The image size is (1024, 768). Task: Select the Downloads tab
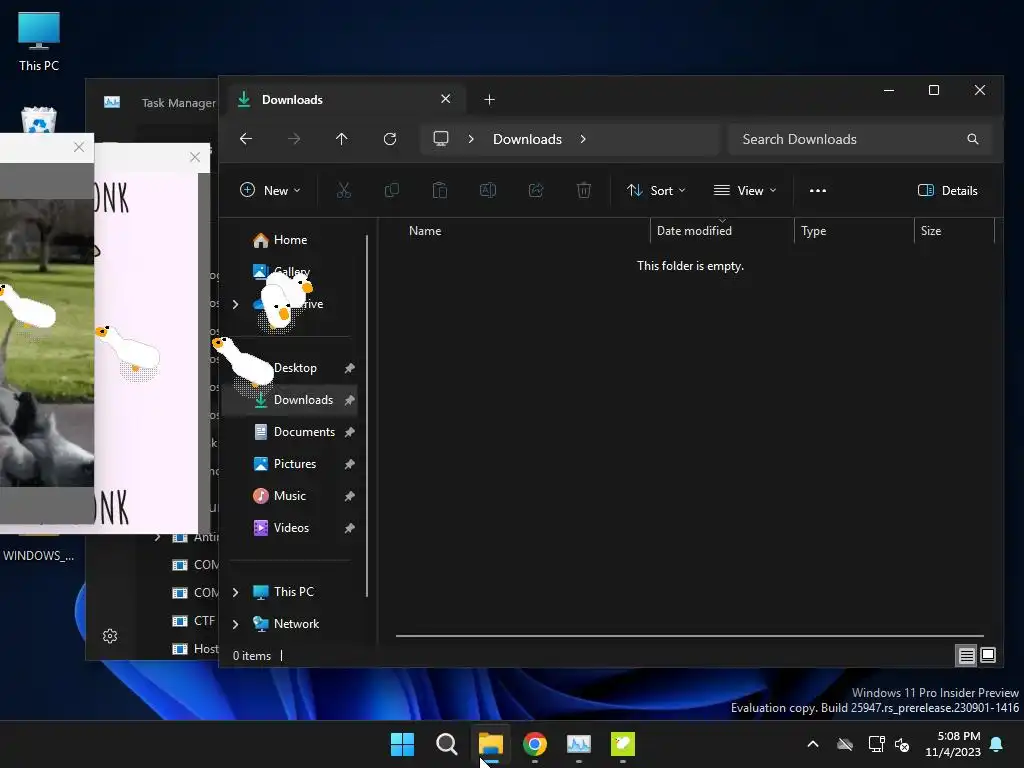(x=344, y=99)
